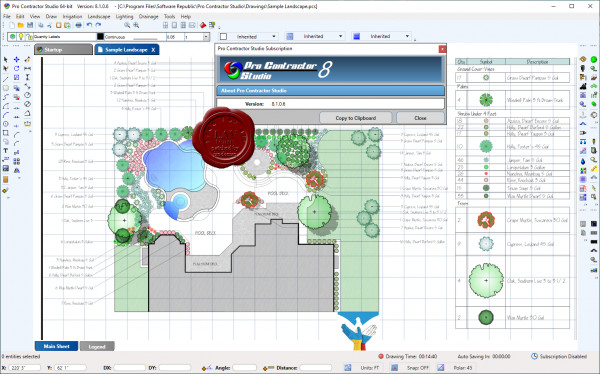The image size is (600, 374).
Task: Create a new drawing file
Action: (x=12, y=25)
